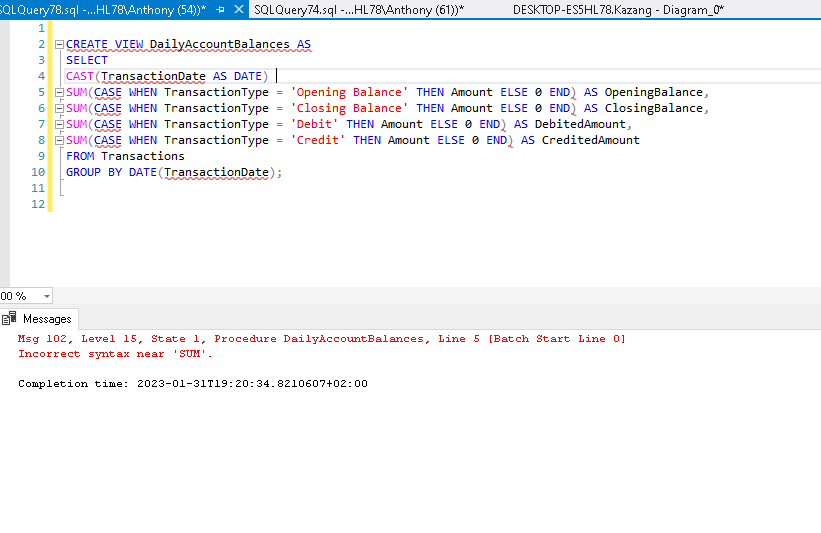Click the DebitedAmount alias on line 7
Screen dimensions: 821x533
tap(580, 124)
